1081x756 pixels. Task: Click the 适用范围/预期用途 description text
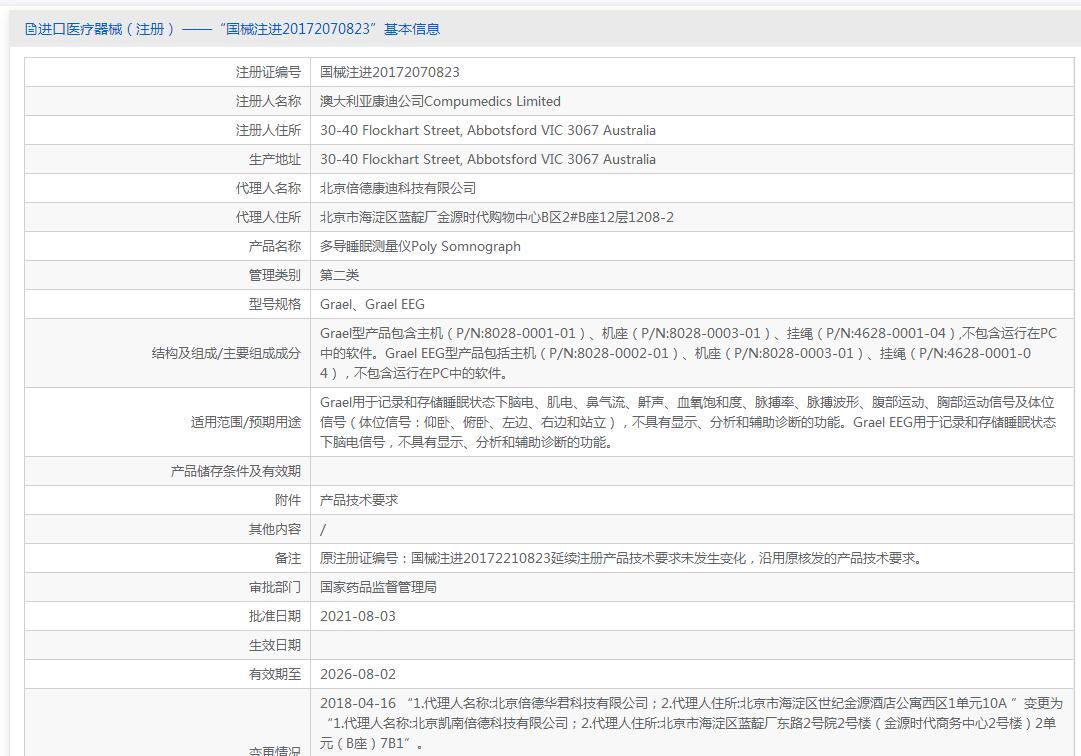(x=688, y=422)
